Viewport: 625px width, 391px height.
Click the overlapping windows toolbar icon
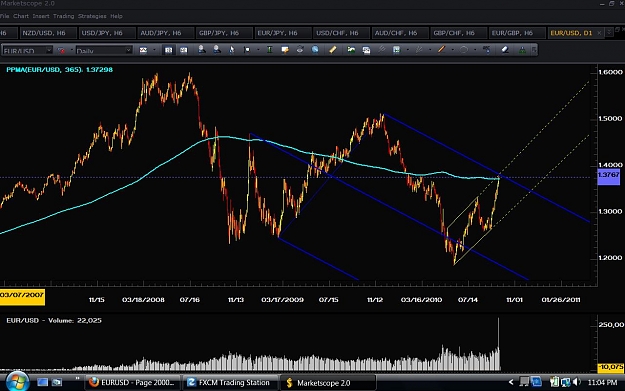tap(366, 50)
